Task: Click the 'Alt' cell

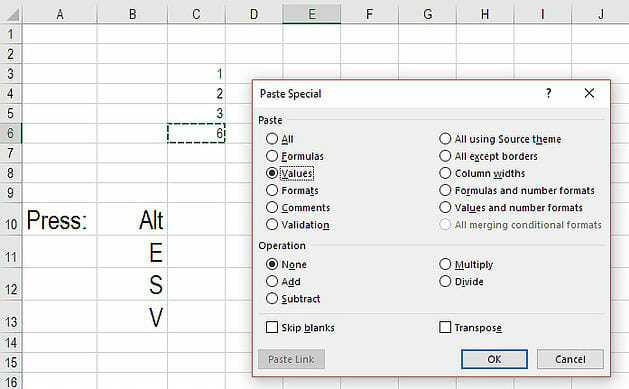Action: click(132, 220)
